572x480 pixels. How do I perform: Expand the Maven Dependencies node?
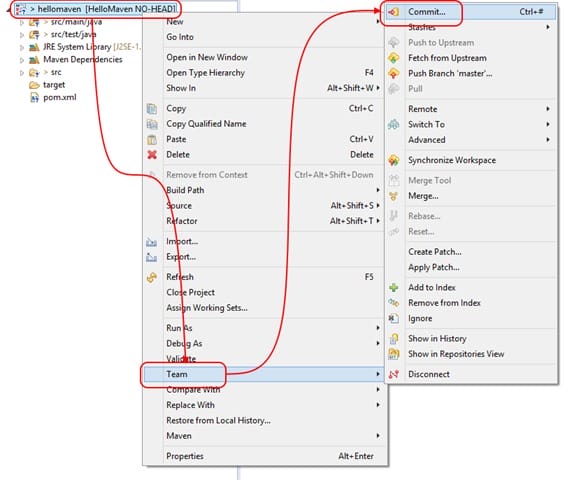coord(22,60)
